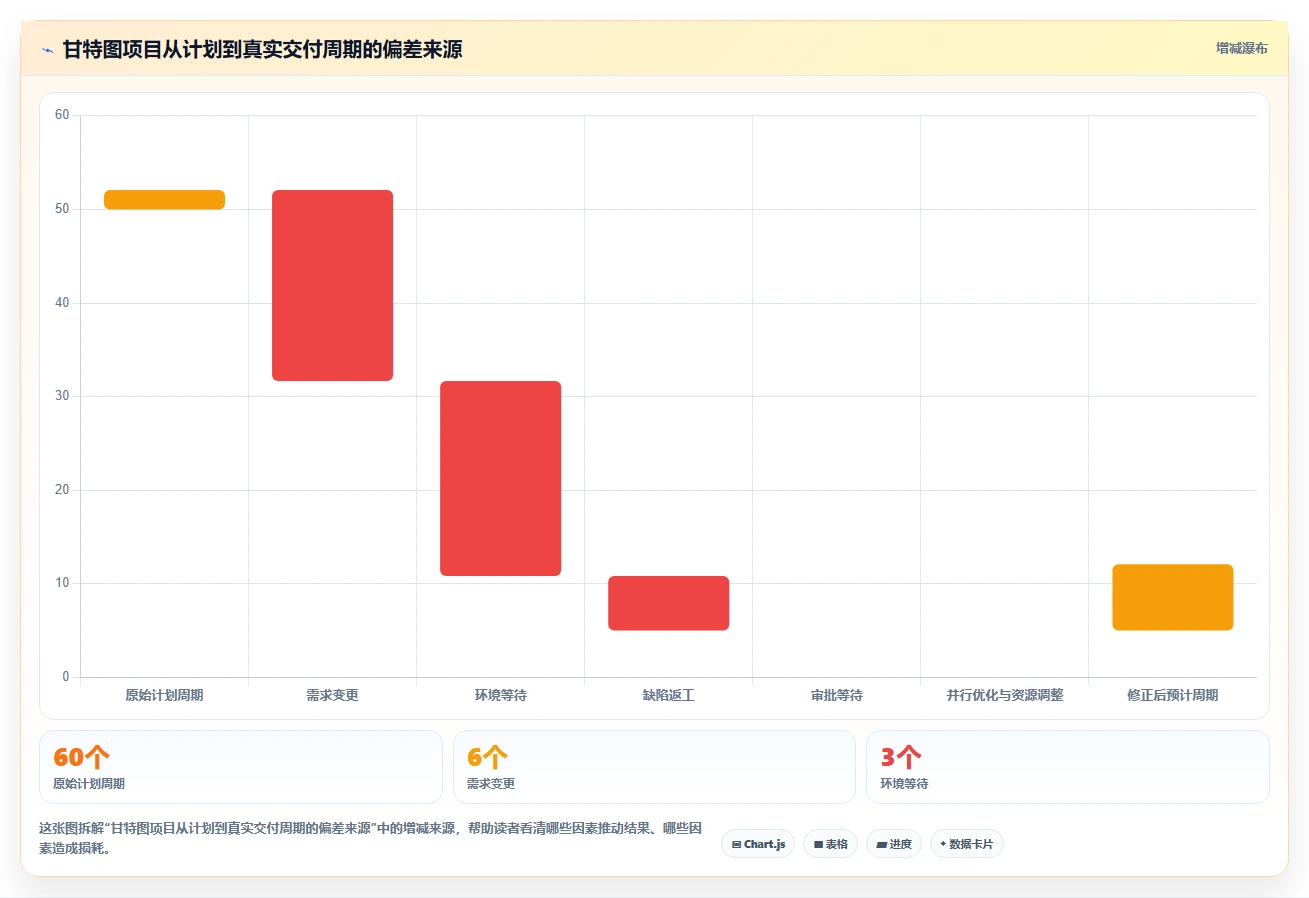Image resolution: width=1309 pixels, height=898 pixels.
Task: Click the y-axis value 20
Action: click(62, 490)
